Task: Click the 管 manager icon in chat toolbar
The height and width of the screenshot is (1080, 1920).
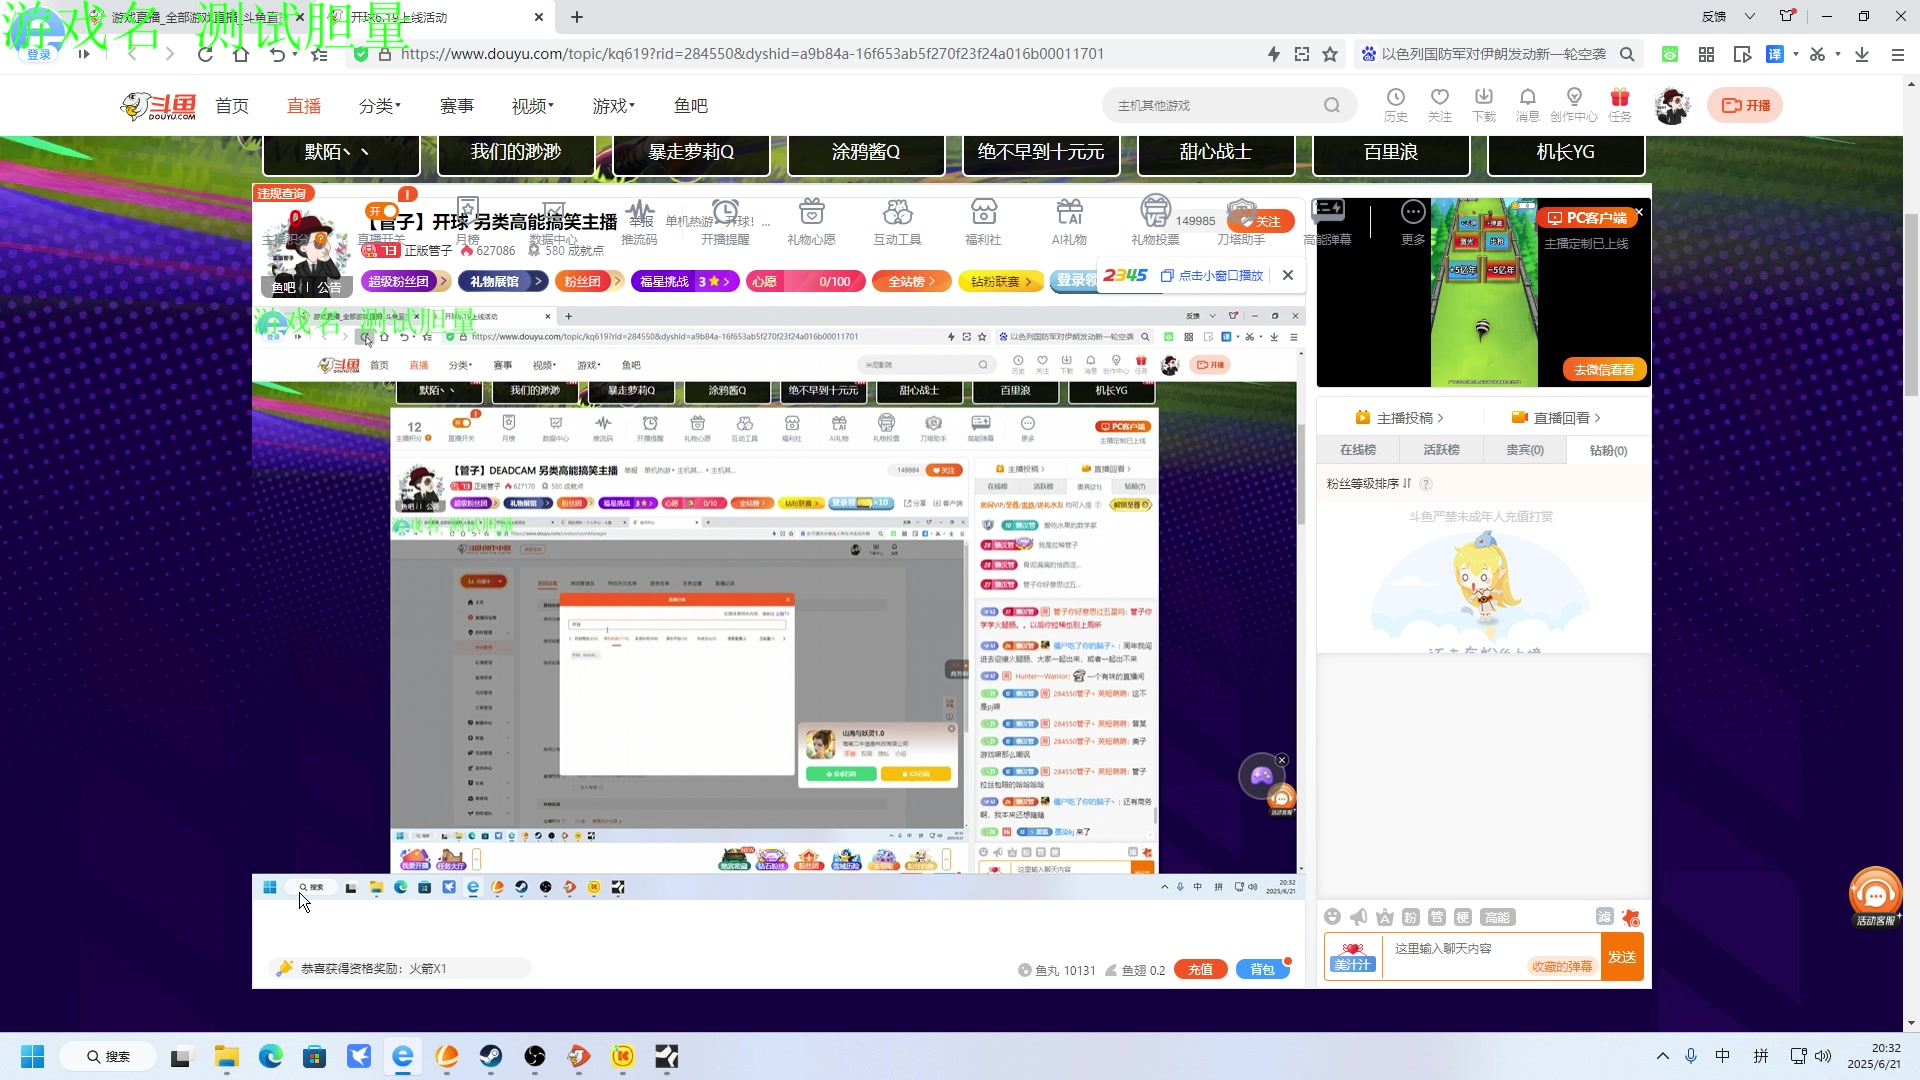Action: click(1437, 917)
